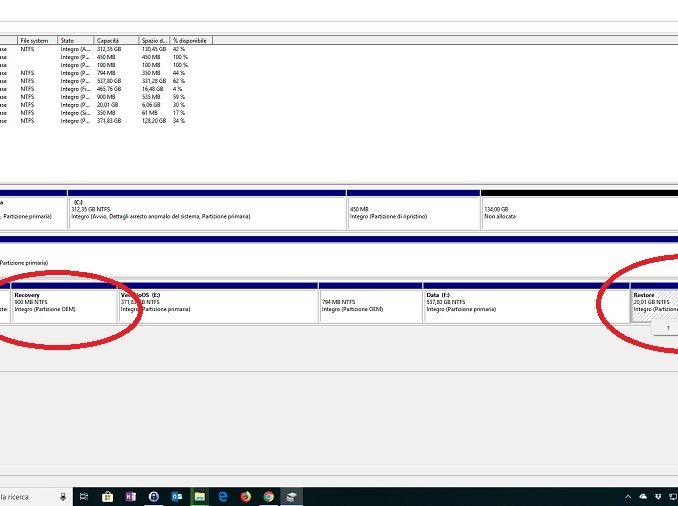
Task: Click the 16,48 GB free space cell
Action: tap(153, 89)
